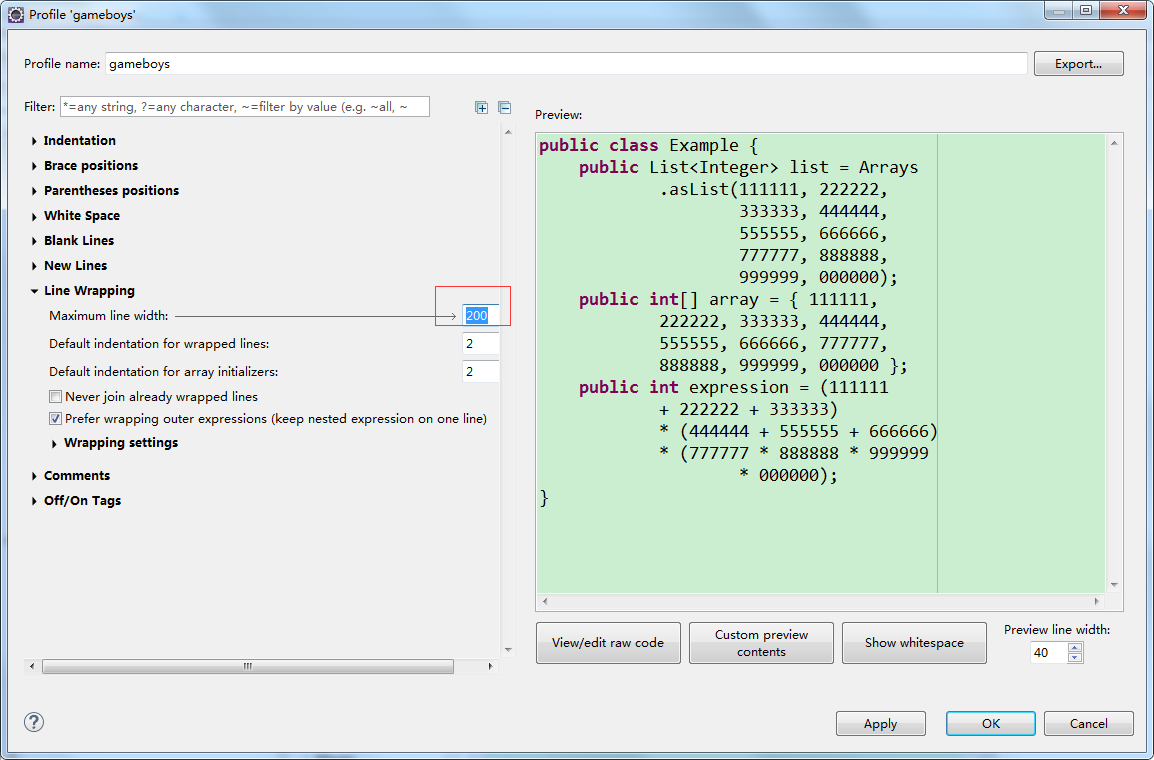The image size is (1154, 760).
Task: Focus the Filter text field
Action: [x=245, y=107]
